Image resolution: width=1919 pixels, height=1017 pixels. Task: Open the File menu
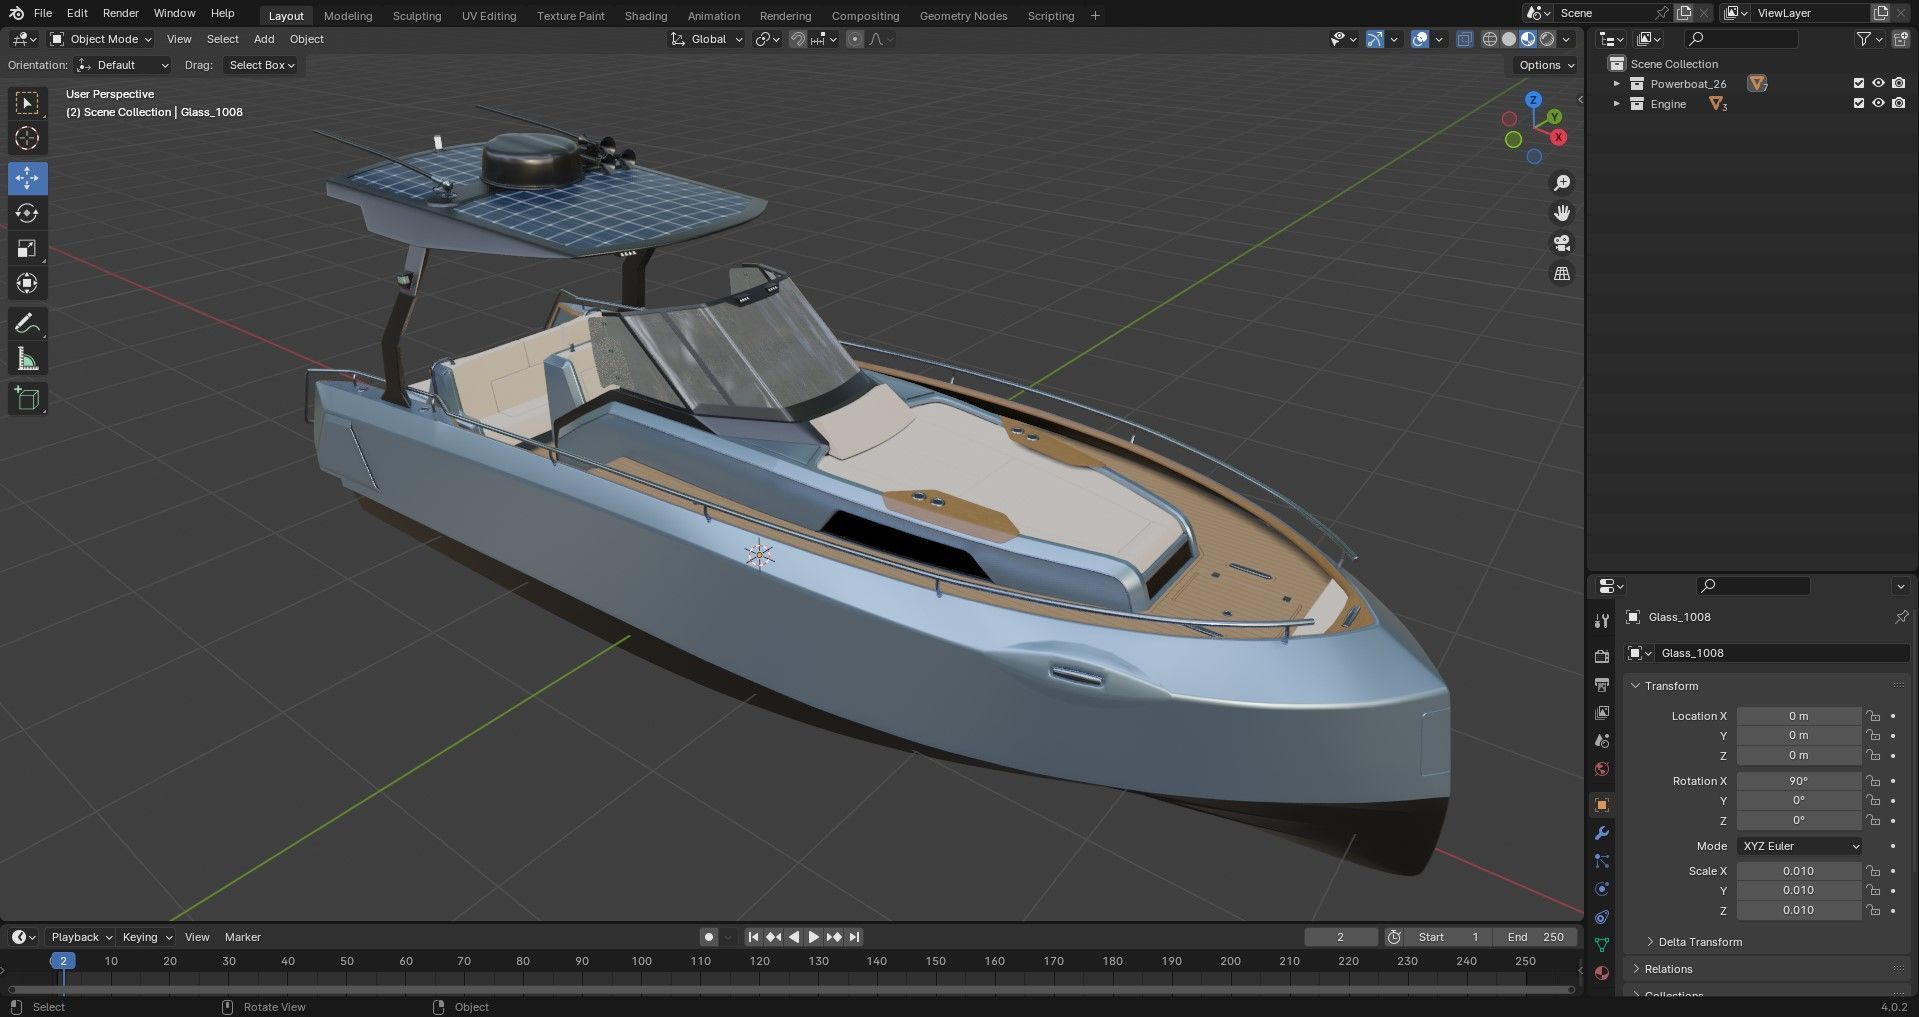click(43, 13)
